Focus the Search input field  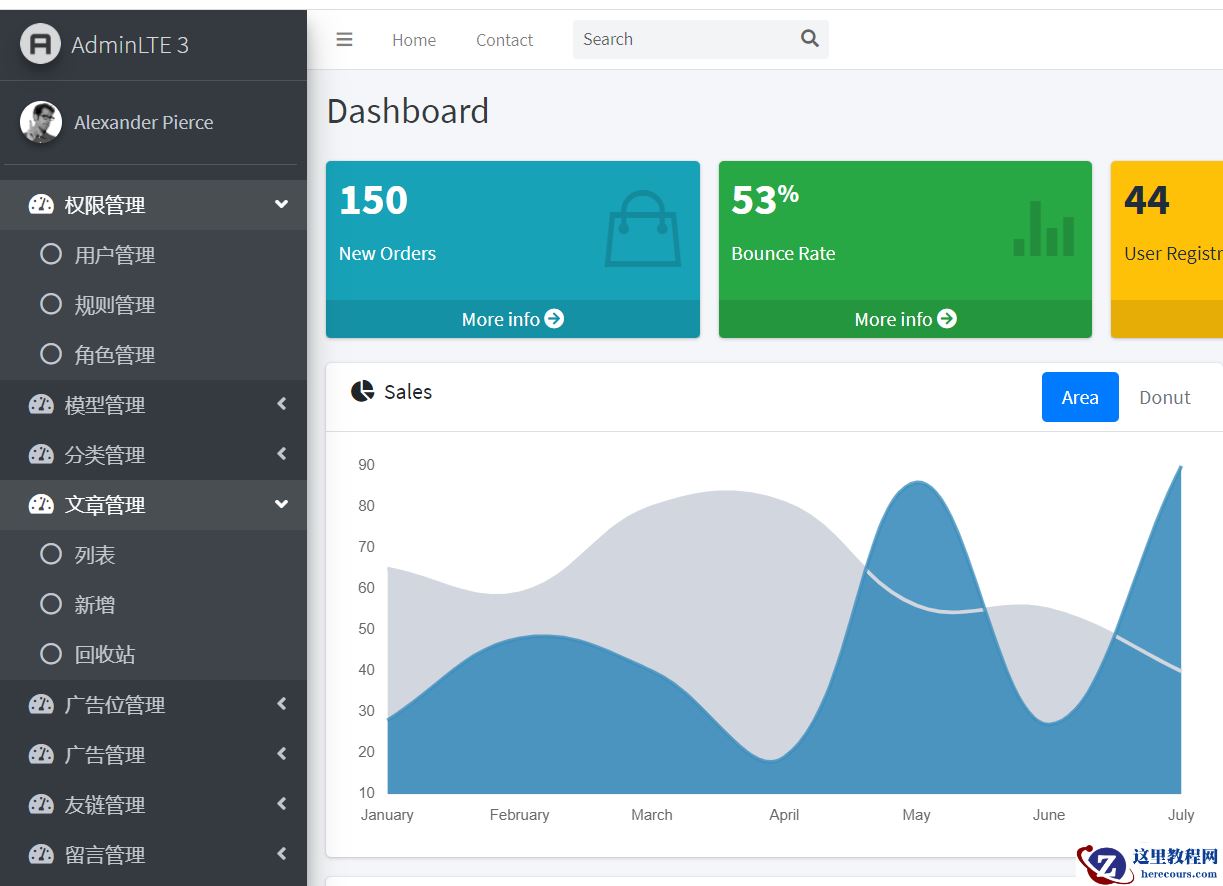click(x=685, y=40)
